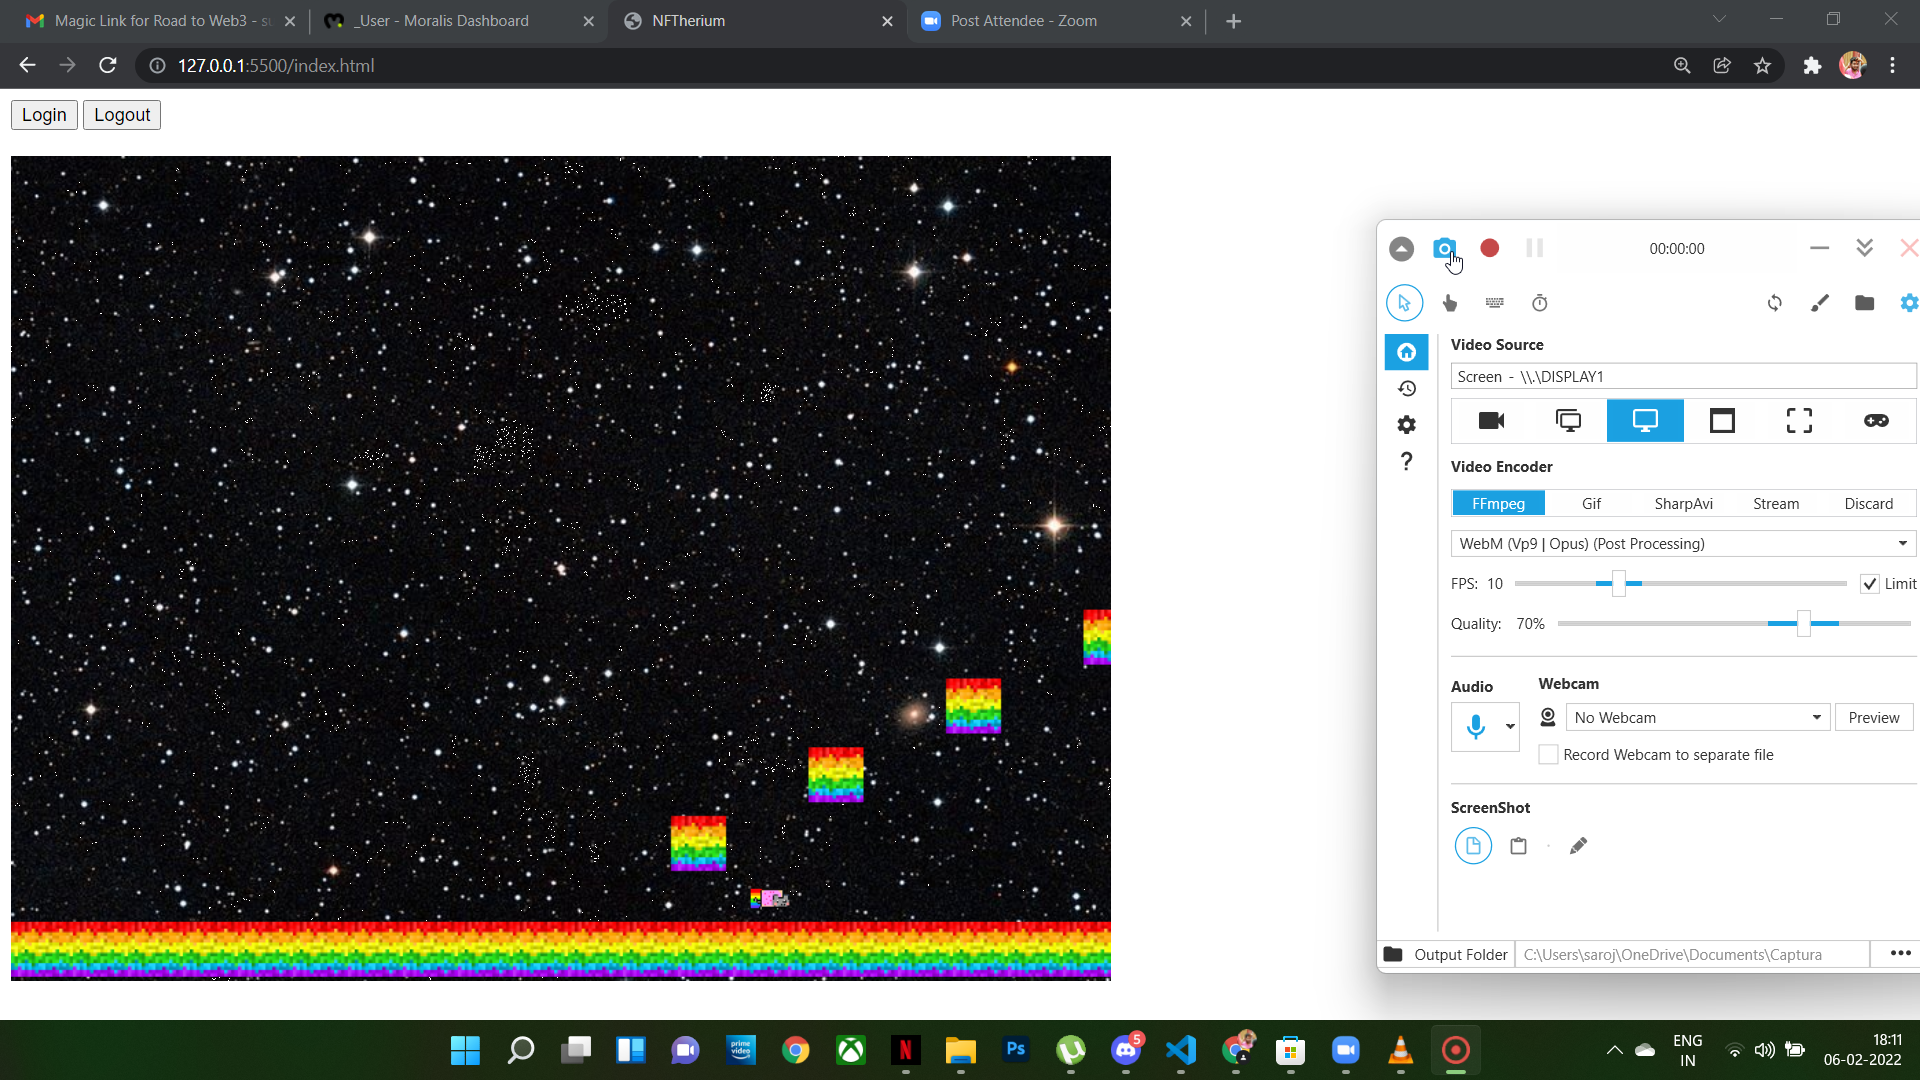Select the keyboard shortcut tool icon
The image size is (1920, 1080).
click(1494, 302)
